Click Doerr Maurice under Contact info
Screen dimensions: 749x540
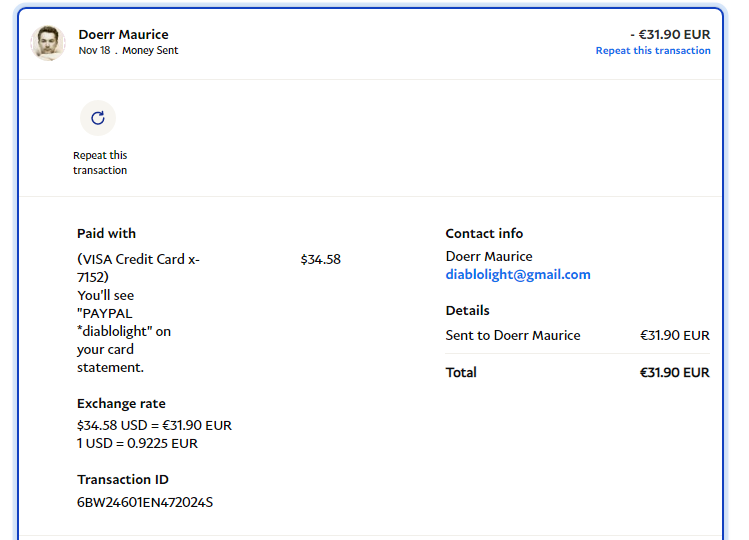pos(489,256)
